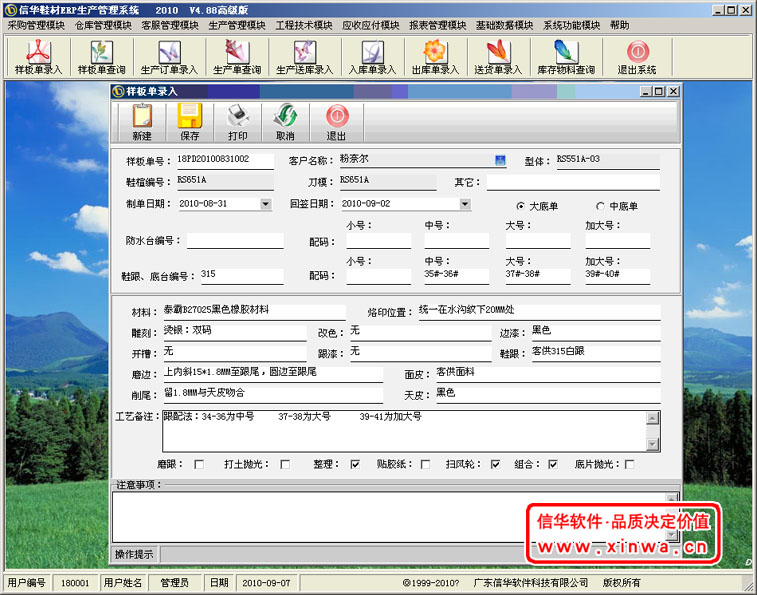
Task: Click 工艺备注 scrollbar up arrow
Action: 653,418
